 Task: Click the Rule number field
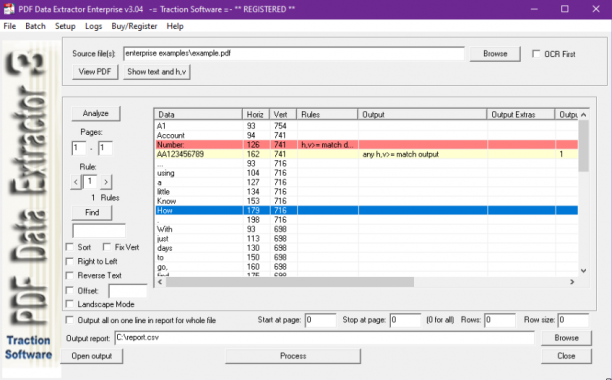pyautogui.click(x=91, y=182)
